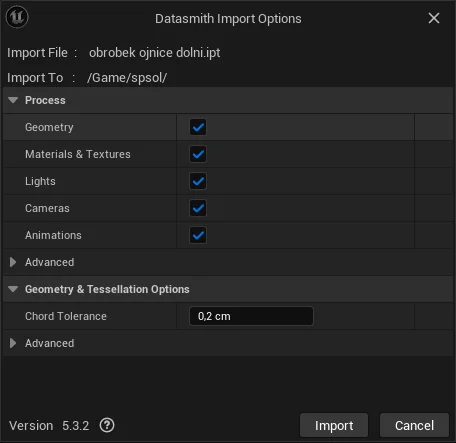Toggle the Cameras checkbox

coord(198,208)
